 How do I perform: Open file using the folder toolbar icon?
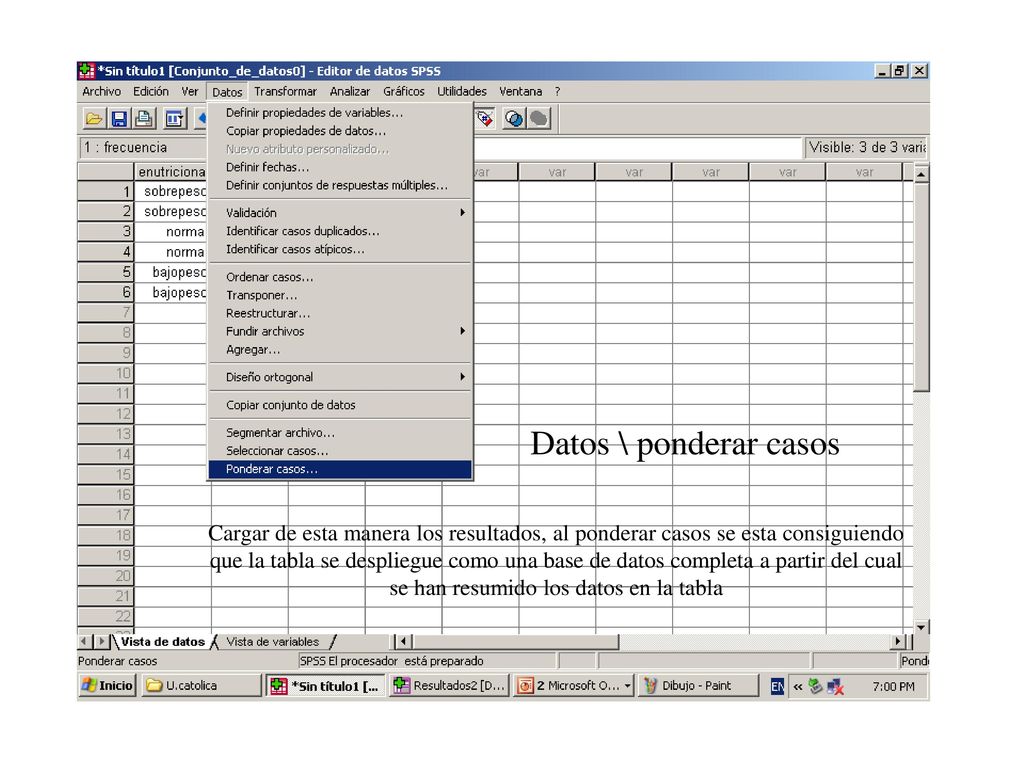pos(94,119)
